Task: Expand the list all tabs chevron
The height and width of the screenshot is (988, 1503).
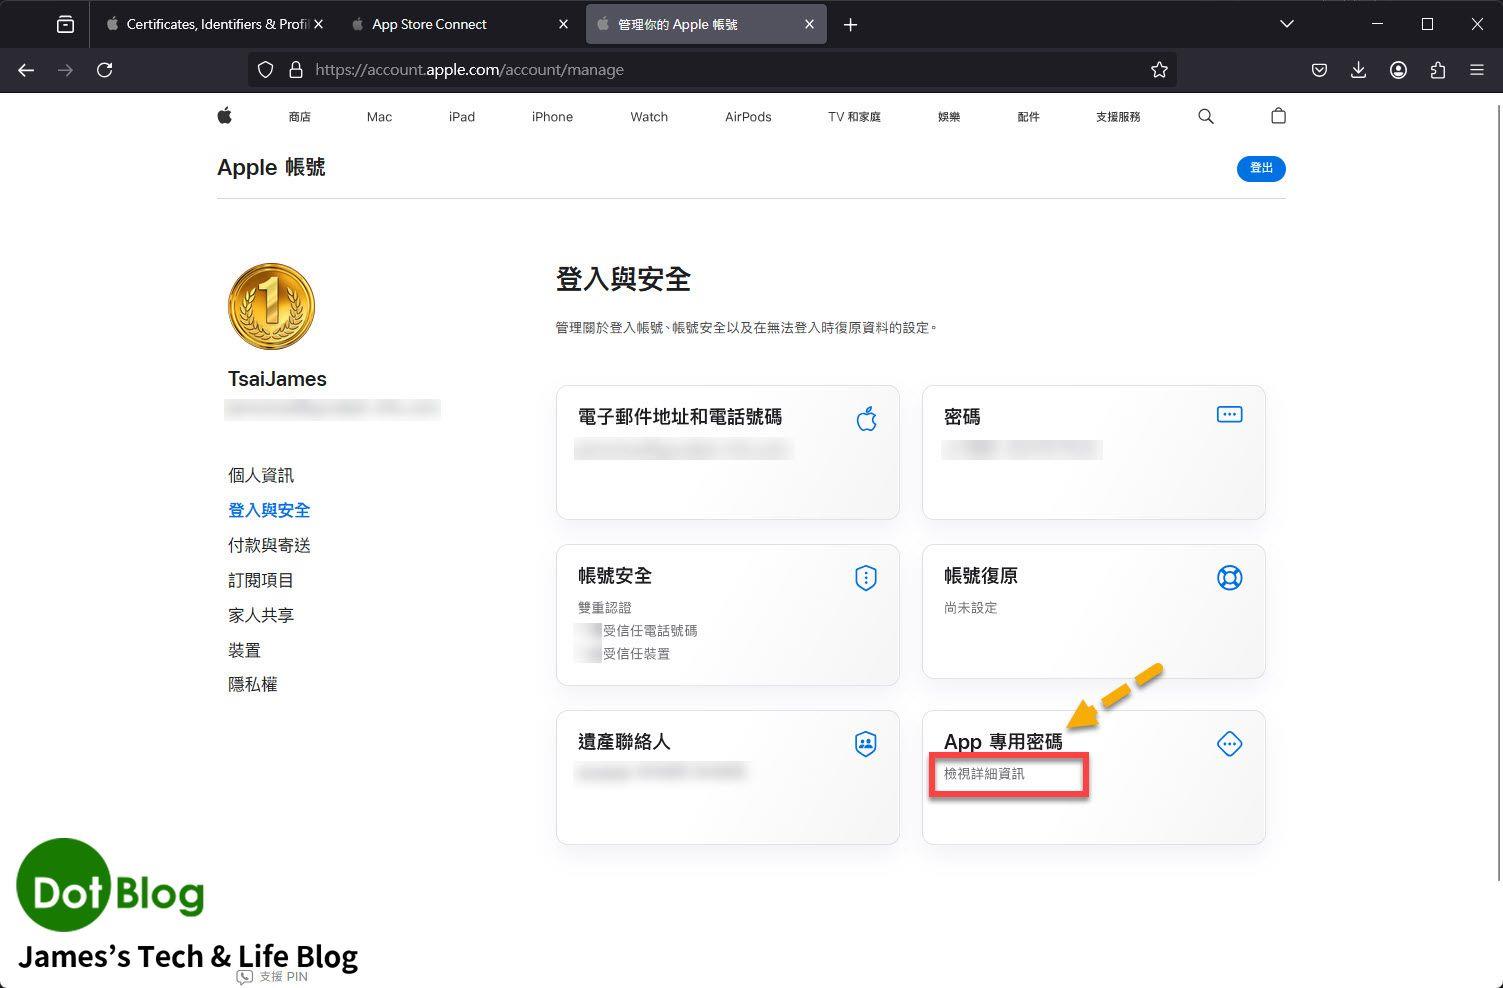Action: (x=1286, y=24)
